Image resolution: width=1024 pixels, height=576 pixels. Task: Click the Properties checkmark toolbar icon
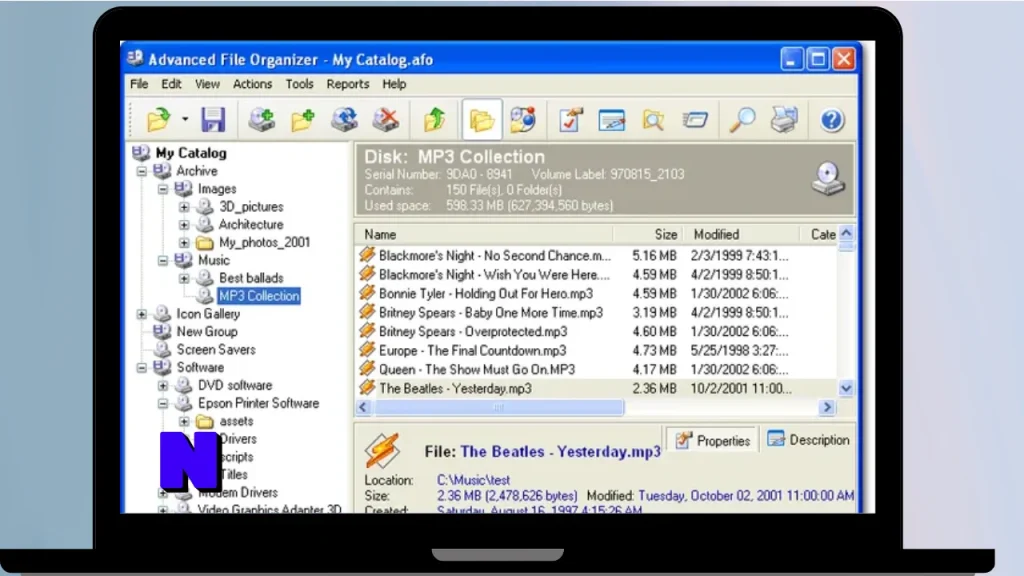click(570, 120)
